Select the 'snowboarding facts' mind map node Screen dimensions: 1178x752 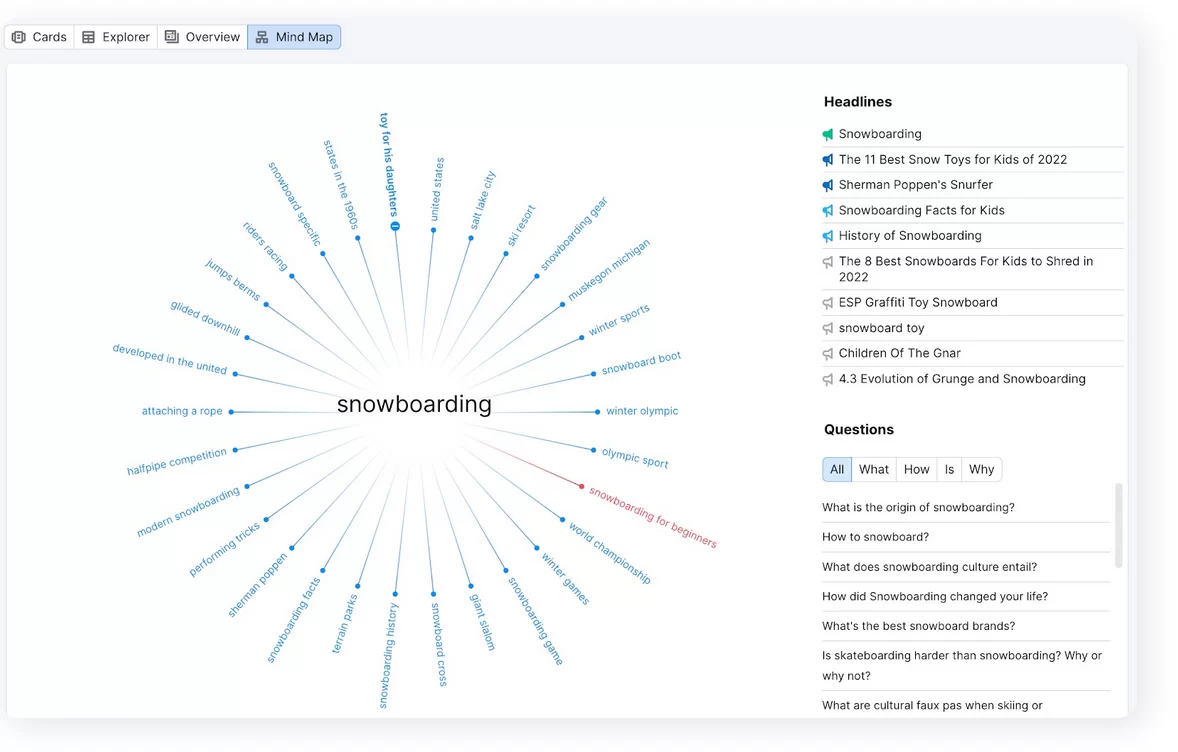294,620
